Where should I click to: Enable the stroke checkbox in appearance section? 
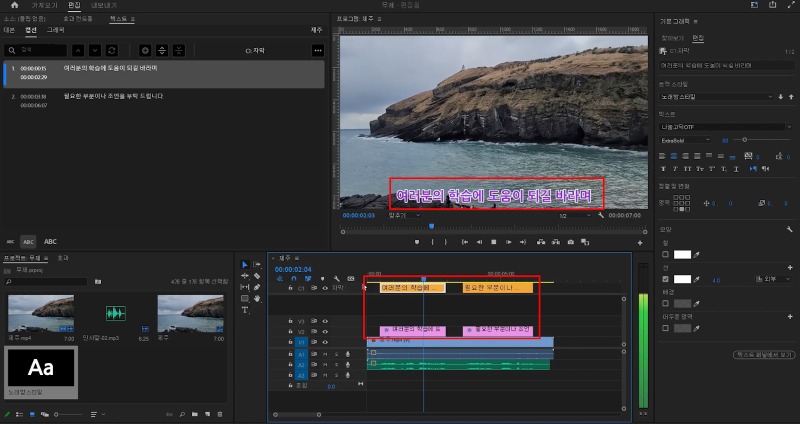tap(664, 279)
